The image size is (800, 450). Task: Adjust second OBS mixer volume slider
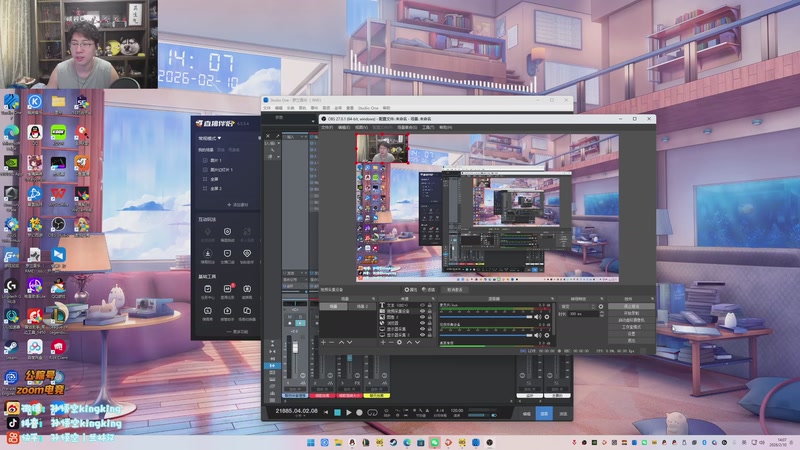(x=486, y=335)
